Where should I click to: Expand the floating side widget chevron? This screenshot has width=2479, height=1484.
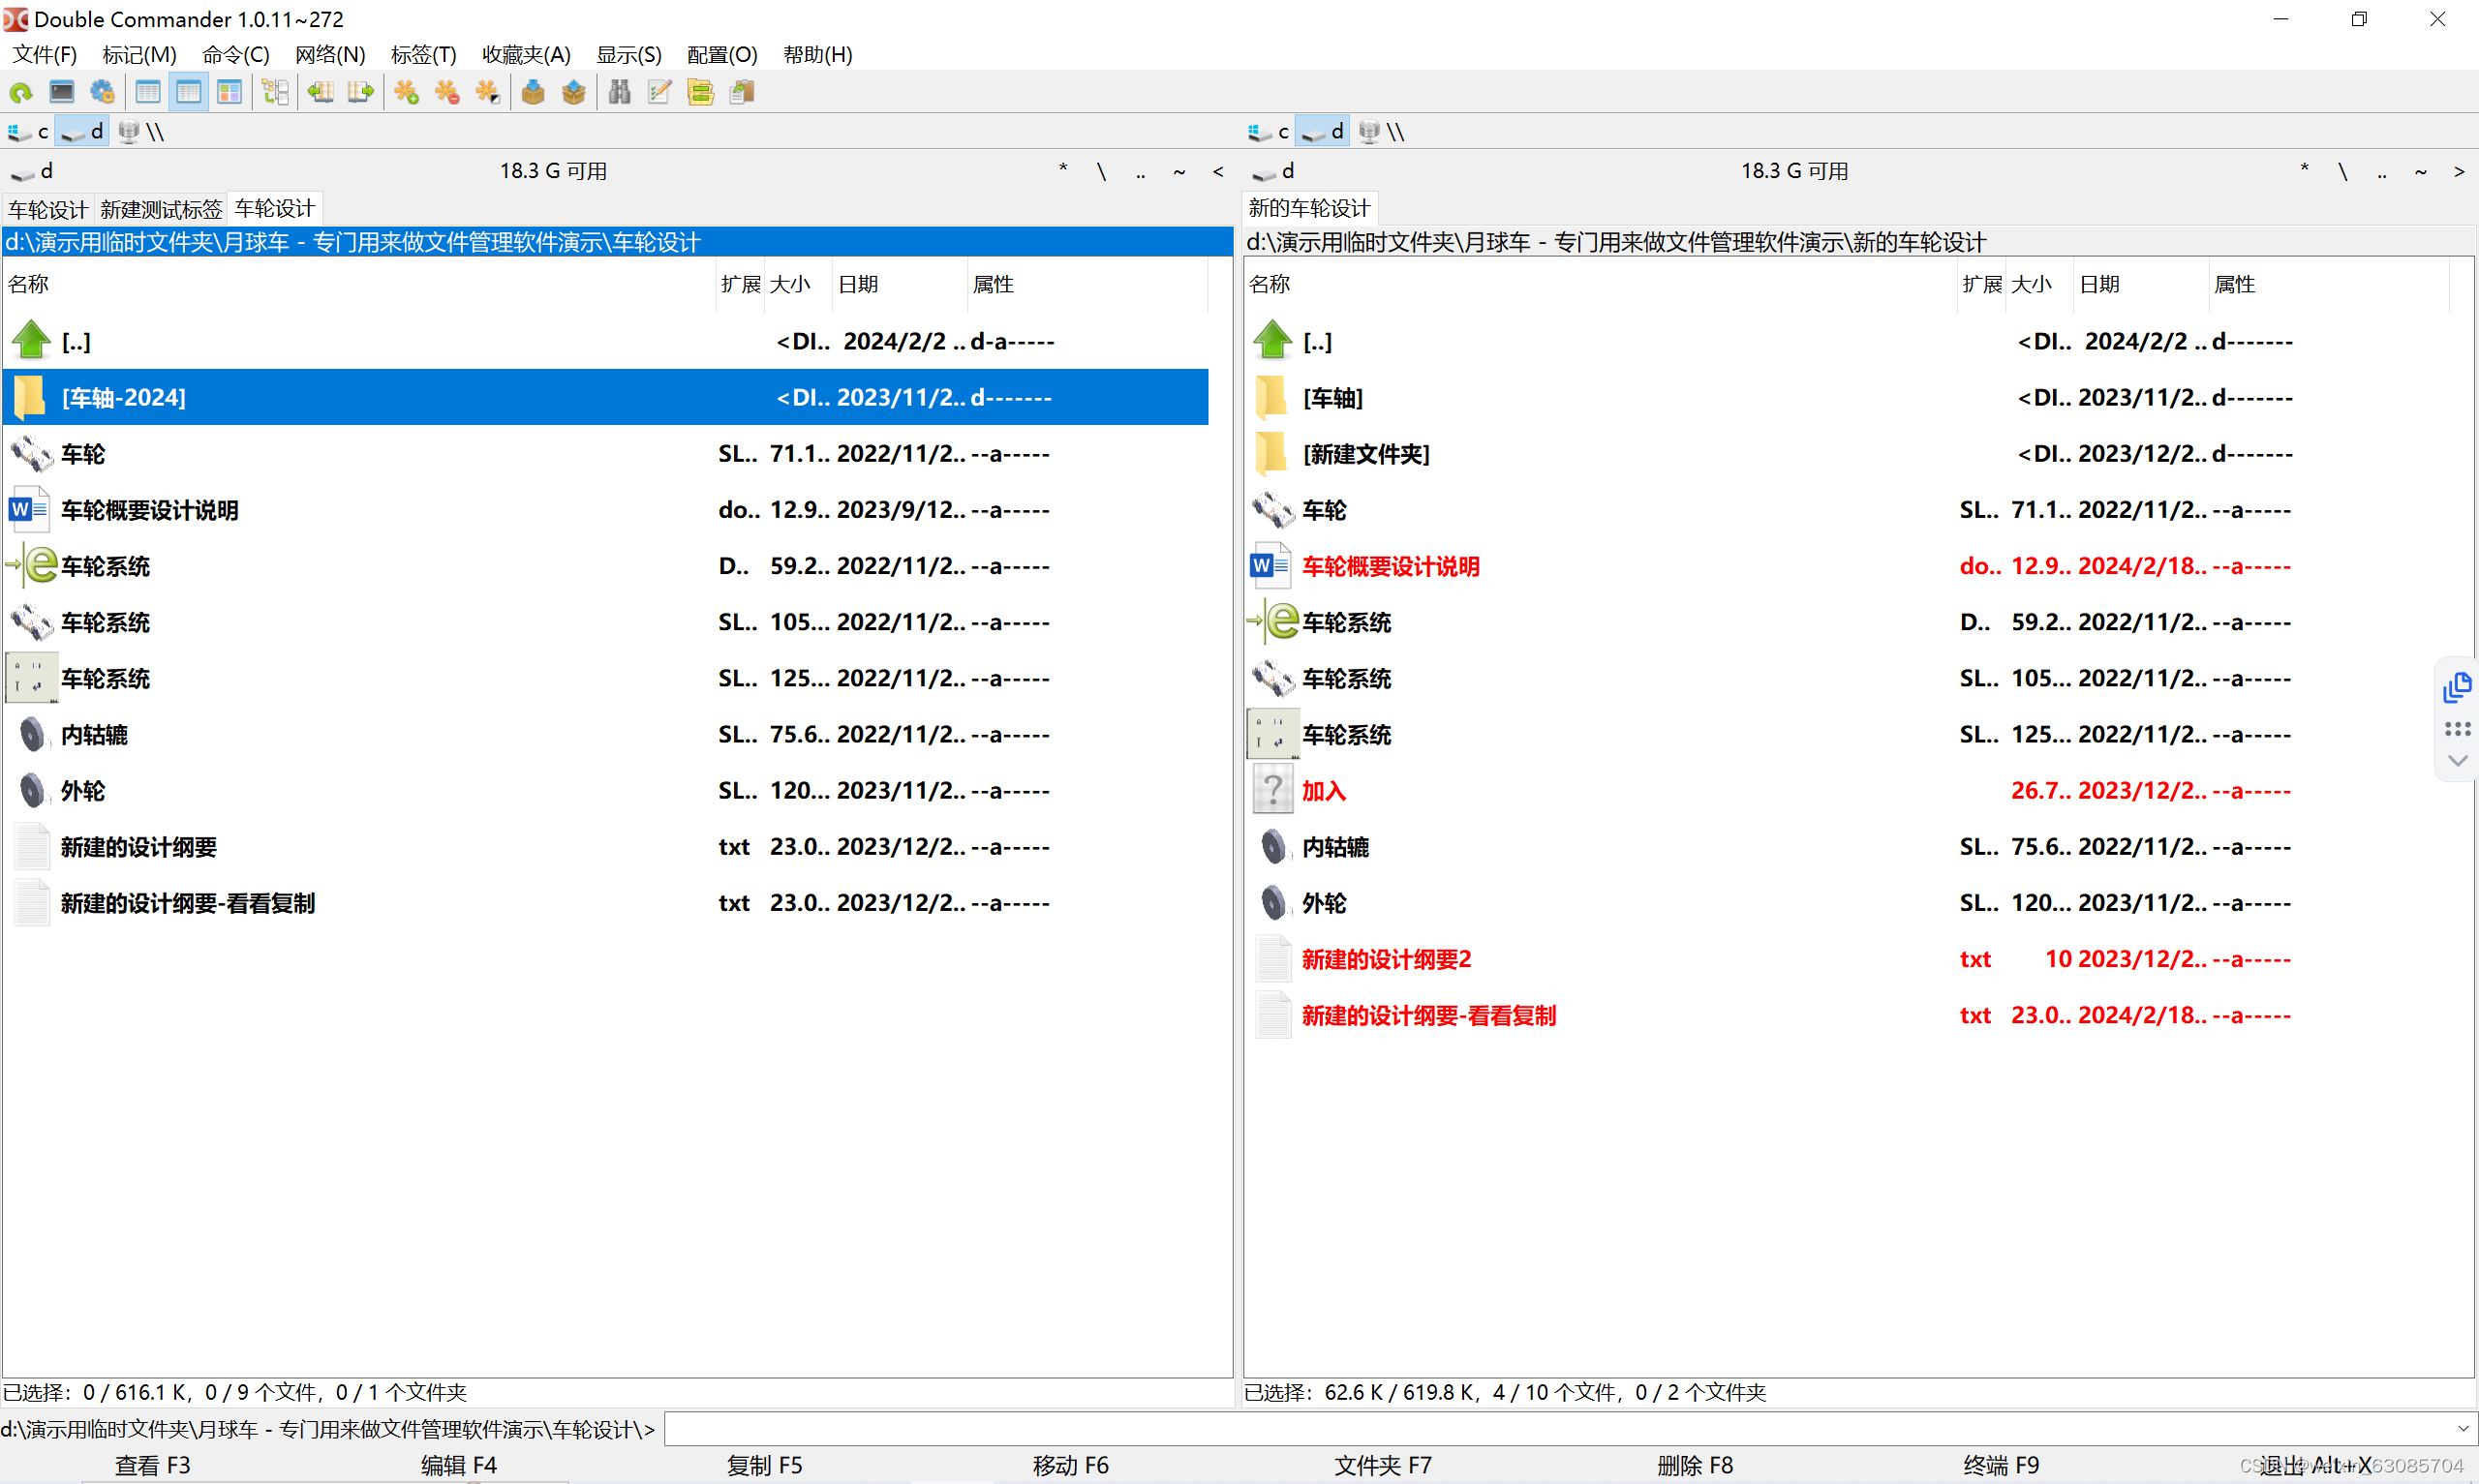[2457, 761]
